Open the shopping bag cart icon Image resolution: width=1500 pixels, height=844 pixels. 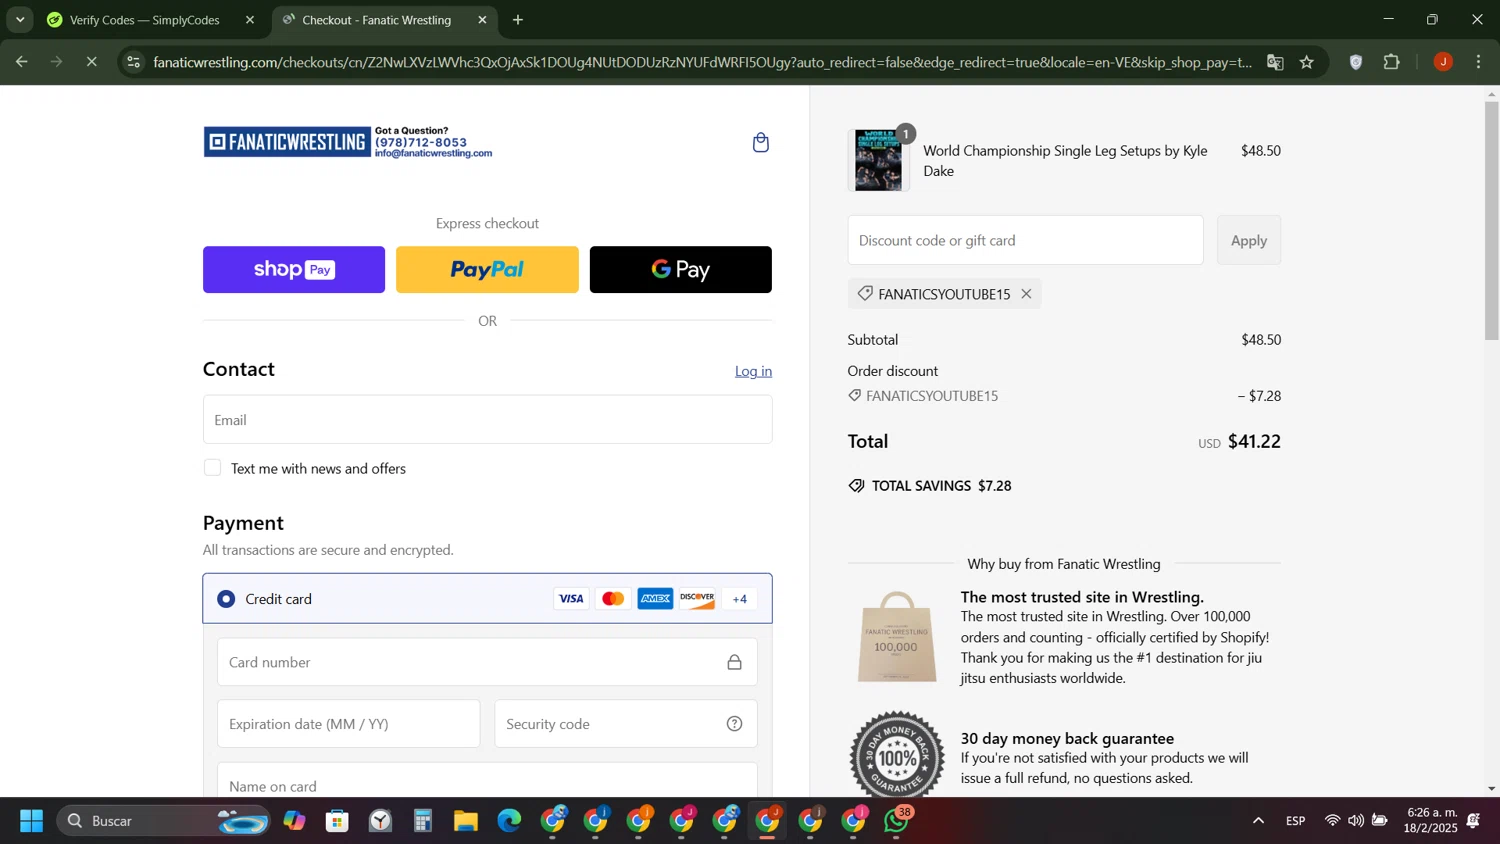tap(761, 143)
